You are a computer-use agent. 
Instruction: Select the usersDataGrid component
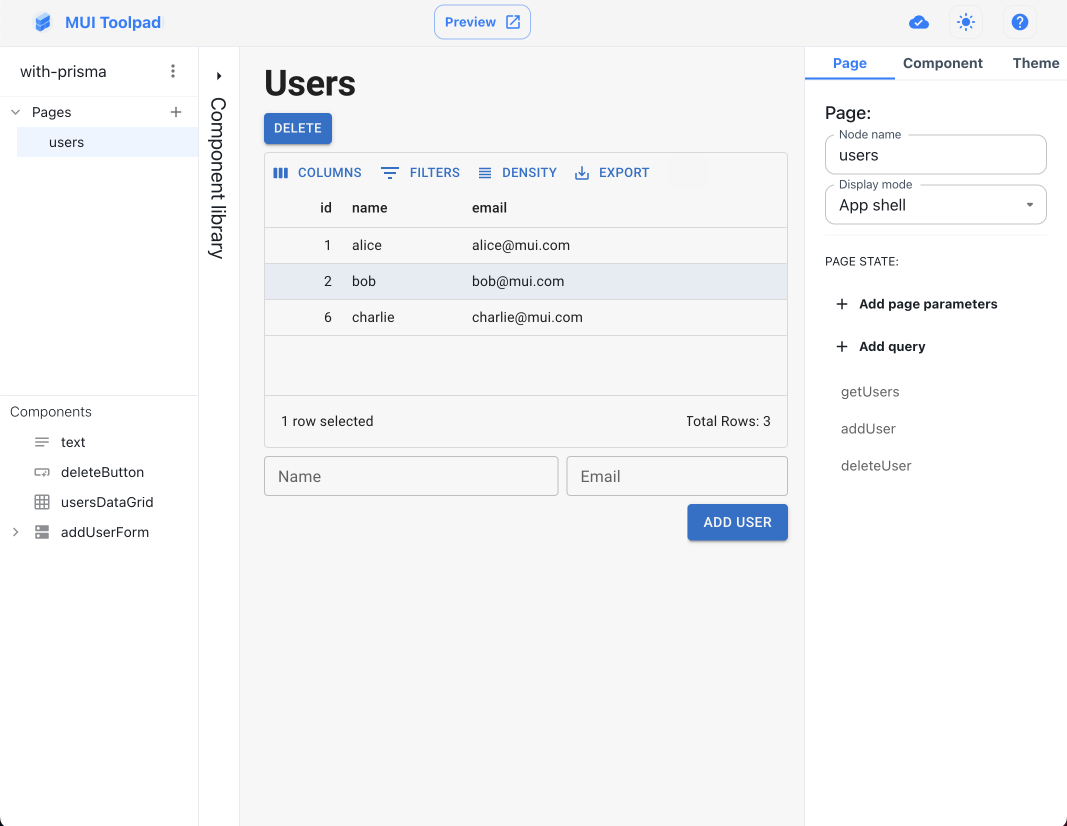tap(106, 502)
